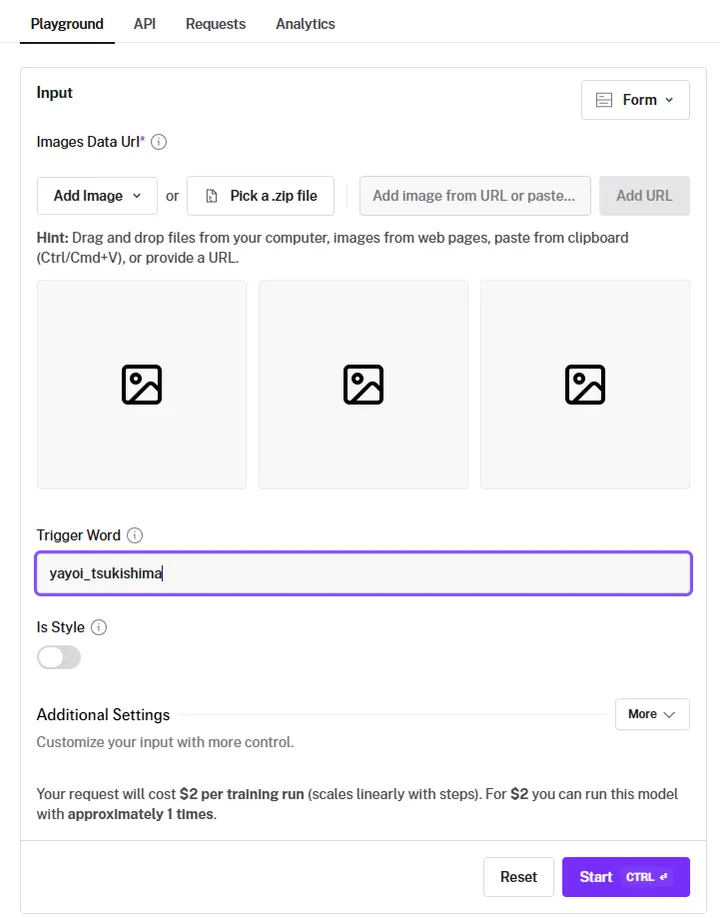Focus the Add image from URL field
720x918 pixels.
[x=475, y=196]
